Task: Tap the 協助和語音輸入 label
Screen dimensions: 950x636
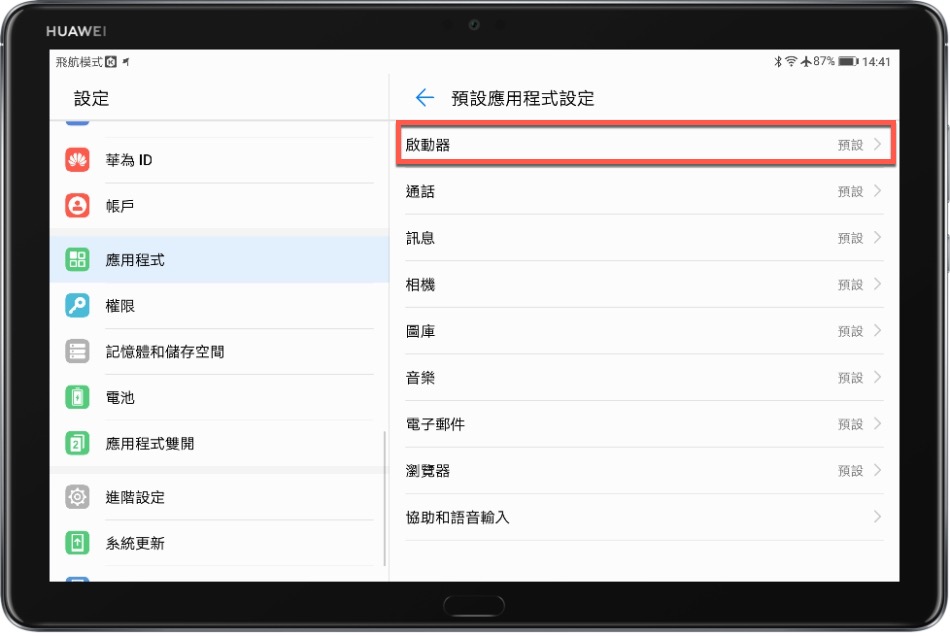Action: coord(457,518)
